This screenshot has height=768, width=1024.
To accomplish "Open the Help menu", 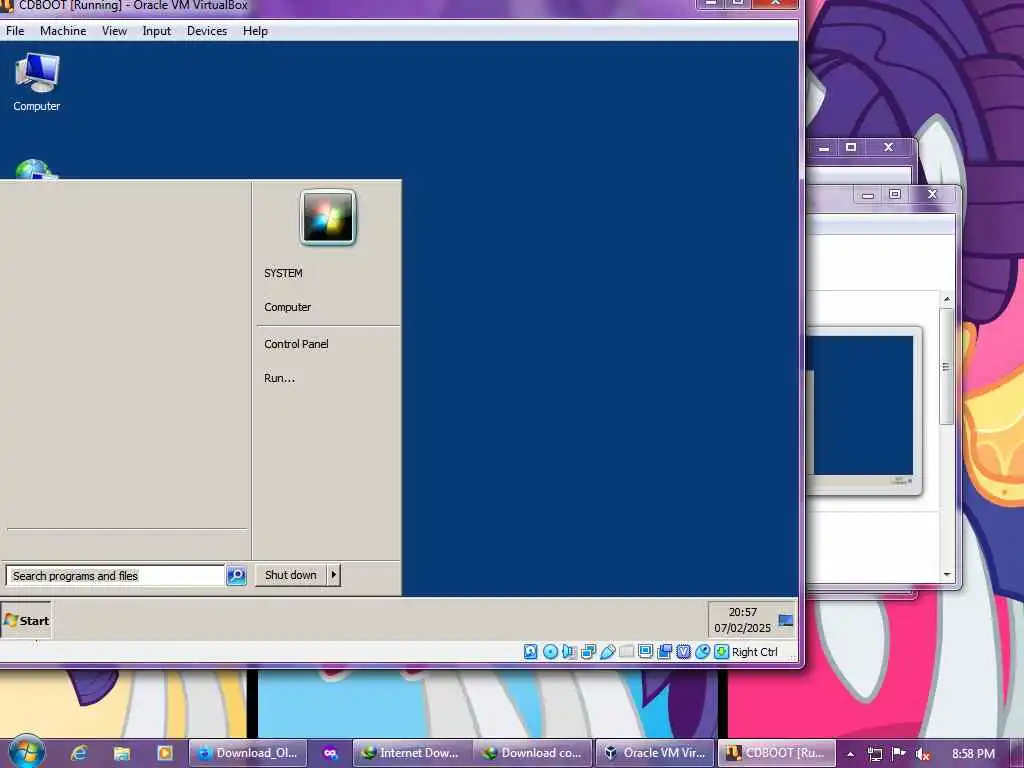I will (255, 31).
